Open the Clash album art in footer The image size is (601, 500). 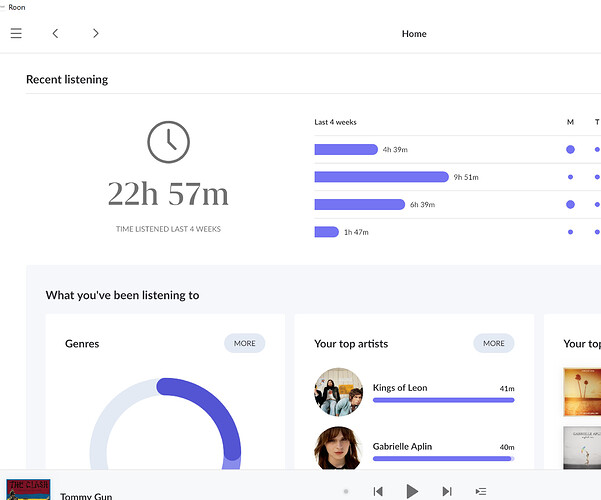[x=28, y=489]
